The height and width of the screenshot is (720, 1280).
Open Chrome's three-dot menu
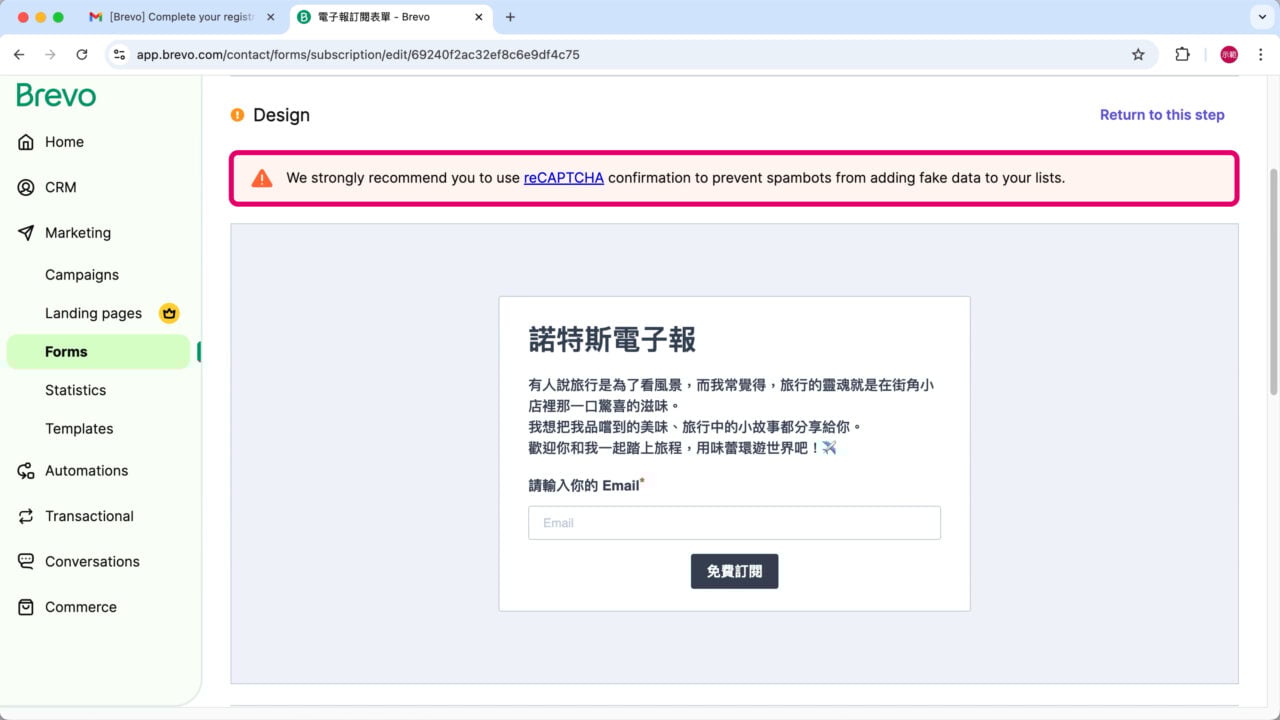1261,54
